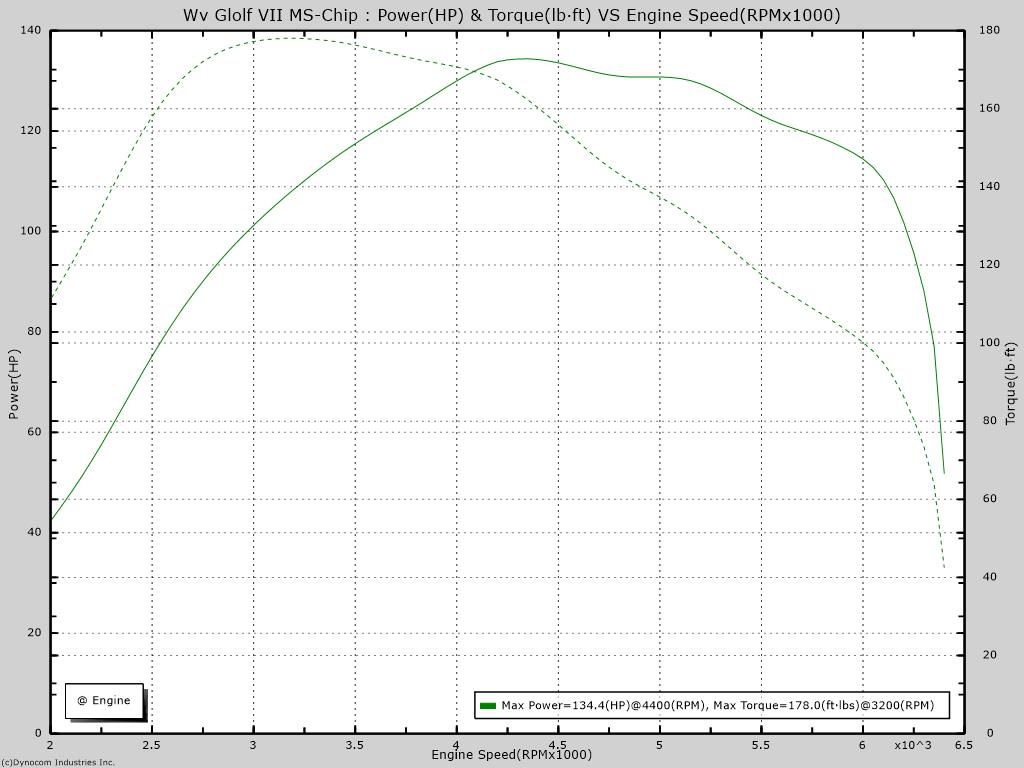Viewport: 1024px width, 768px height.
Task: Click the 2.5 tick on RPM axis
Action: point(152,745)
